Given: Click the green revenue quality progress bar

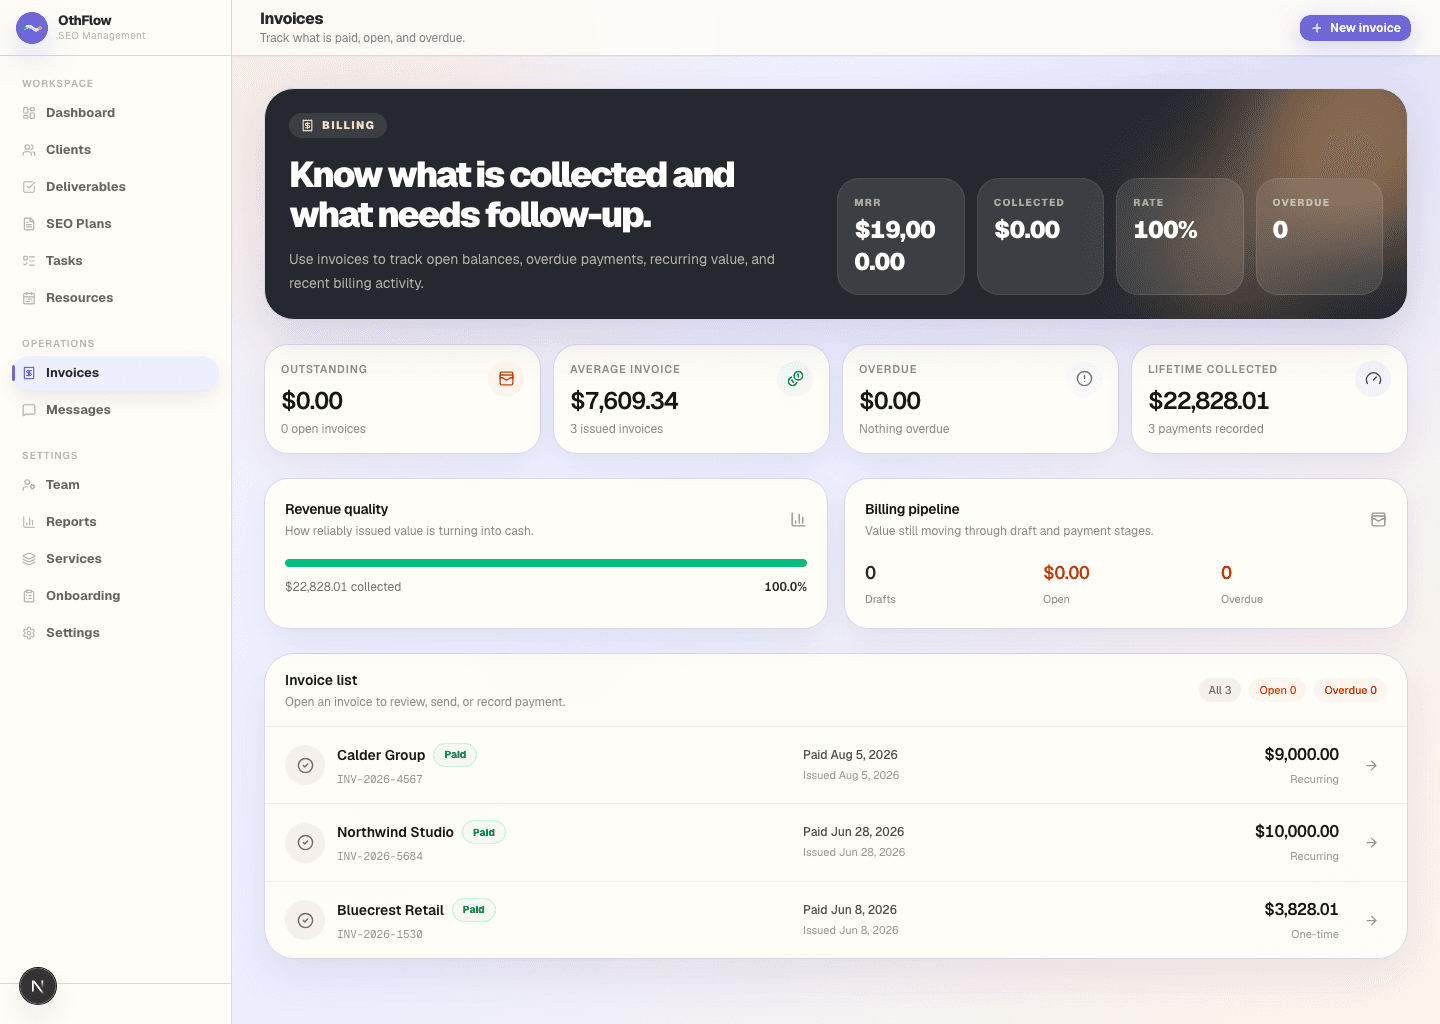Looking at the screenshot, I should click(546, 563).
